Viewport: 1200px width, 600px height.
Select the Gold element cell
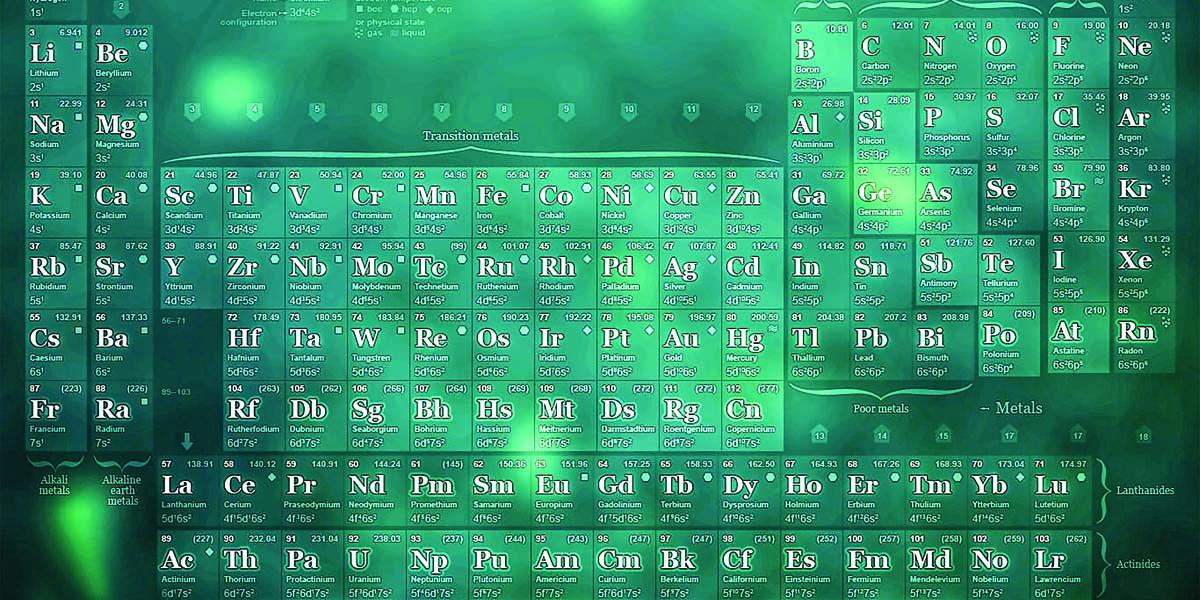[x=690, y=345]
